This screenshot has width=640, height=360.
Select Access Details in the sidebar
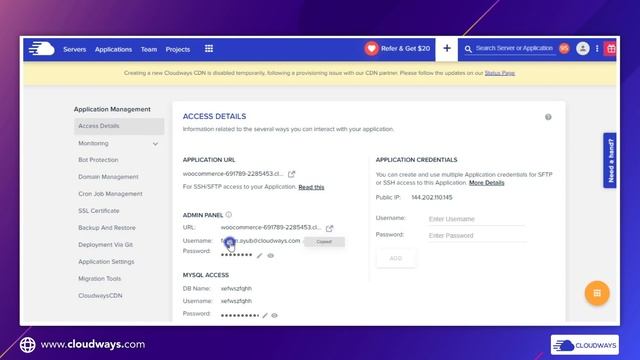pos(119,126)
